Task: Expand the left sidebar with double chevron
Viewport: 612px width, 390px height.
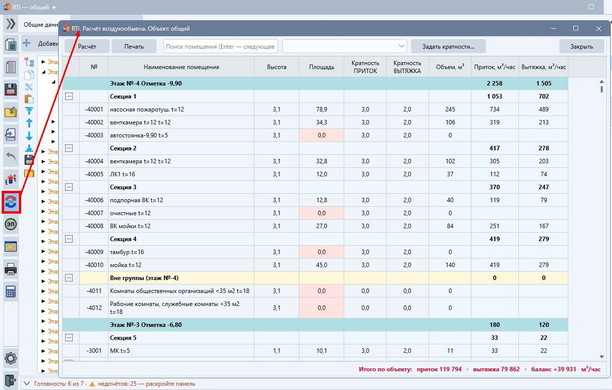Action: [x=11, y=24]
